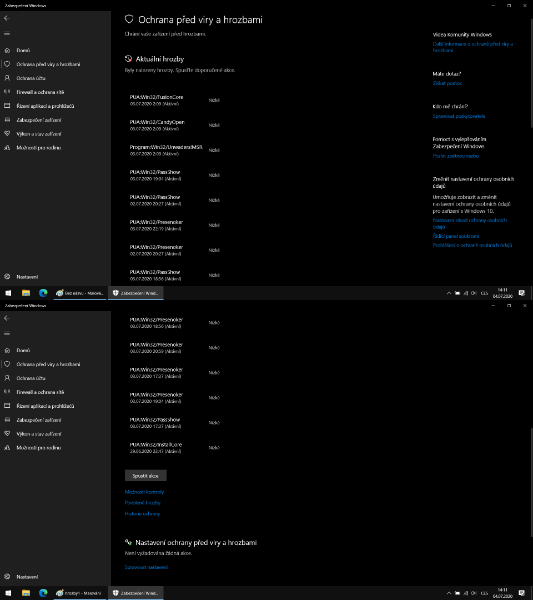Select Řízení aplikací a prohlížečů in lower sidebar

point(45,406)
